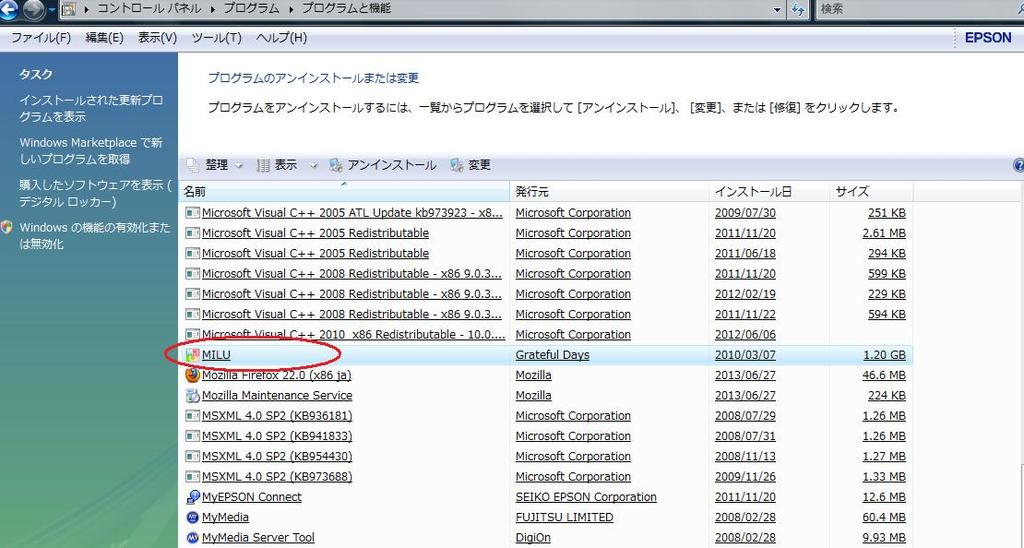Click the Mozilla Firefox 22.0 icon
This screenshot has width=1024, height=548.
pos(192,375)
